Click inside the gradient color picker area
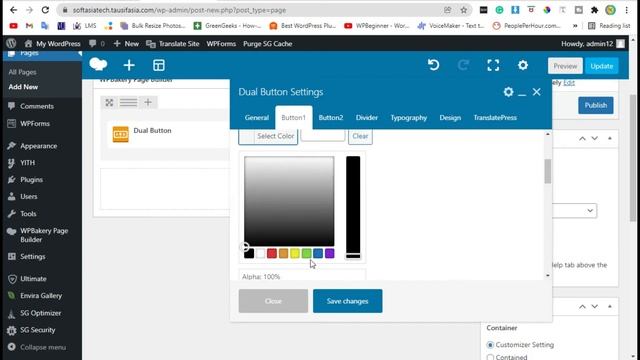The height and width of the screenshot is (360, 640). pyautogui.click(x=289, y=201)
